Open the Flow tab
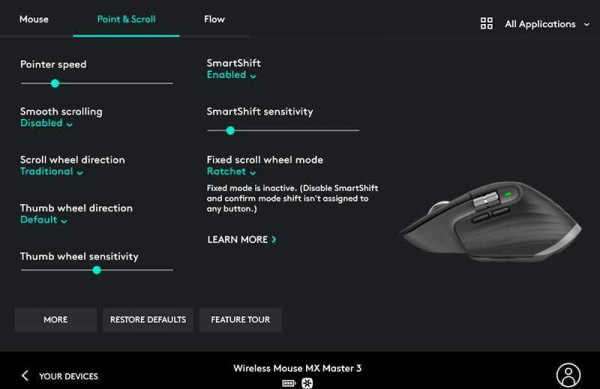Viewport: 600px width, 389px height. [214, 19]
